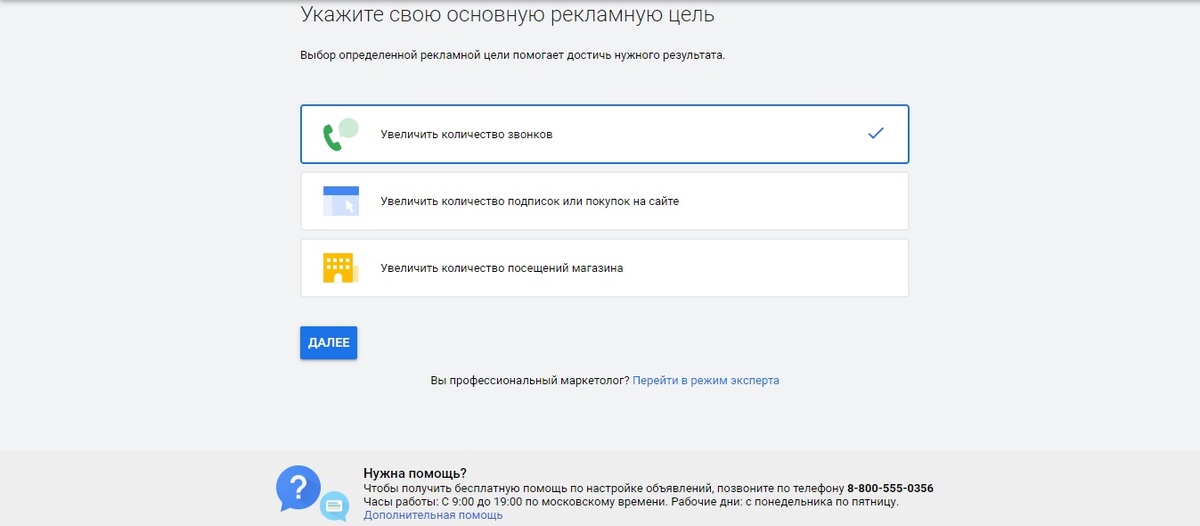The image size is (1200, 526).
Task: Open 'Перейти в режим эксперта' link
Action: click(706, 381)
